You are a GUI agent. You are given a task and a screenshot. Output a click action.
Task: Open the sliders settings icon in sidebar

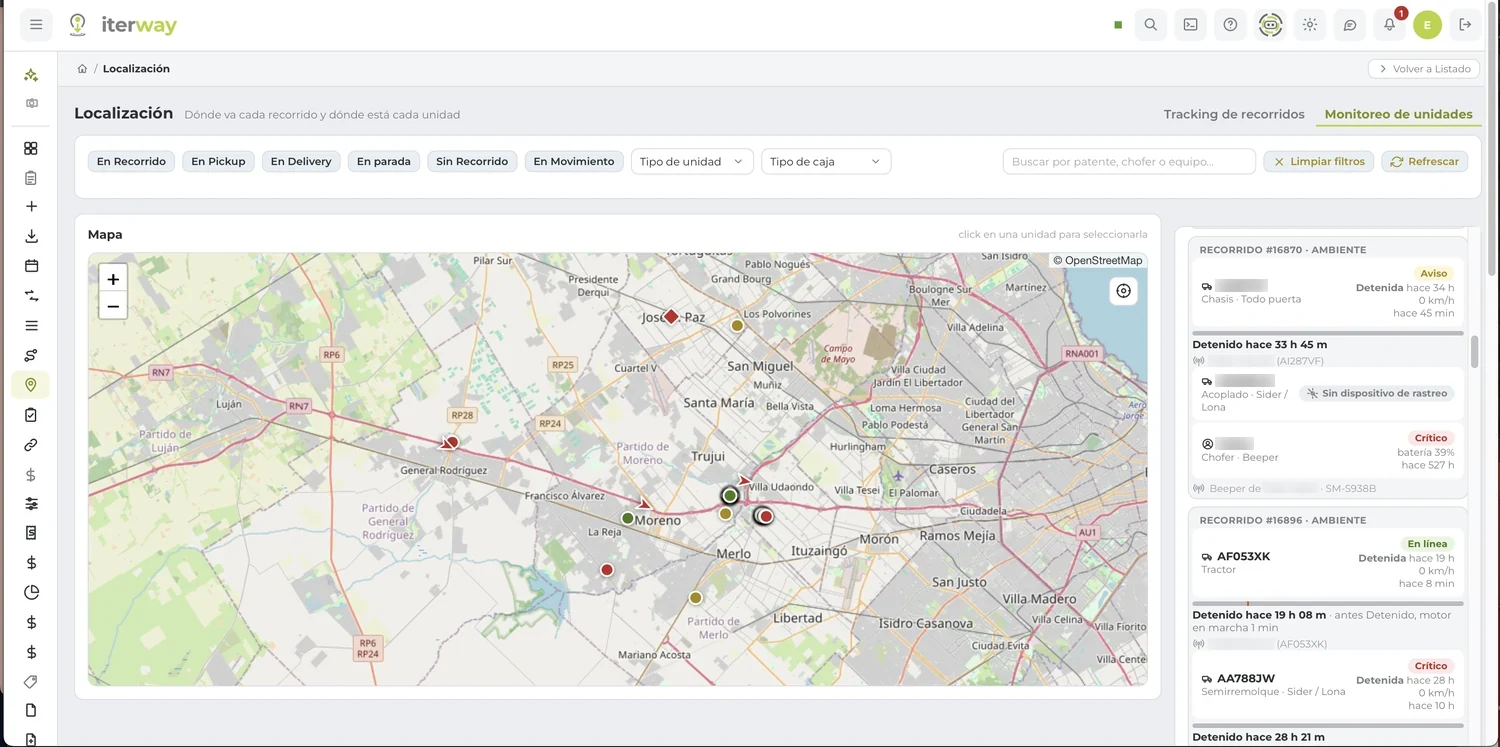pos(31,504)
